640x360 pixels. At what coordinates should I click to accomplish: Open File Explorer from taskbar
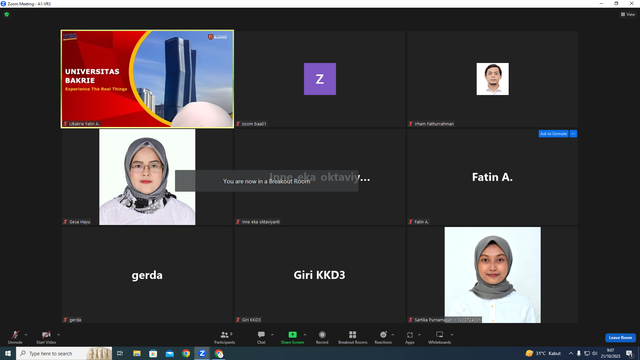pos(137,353)
